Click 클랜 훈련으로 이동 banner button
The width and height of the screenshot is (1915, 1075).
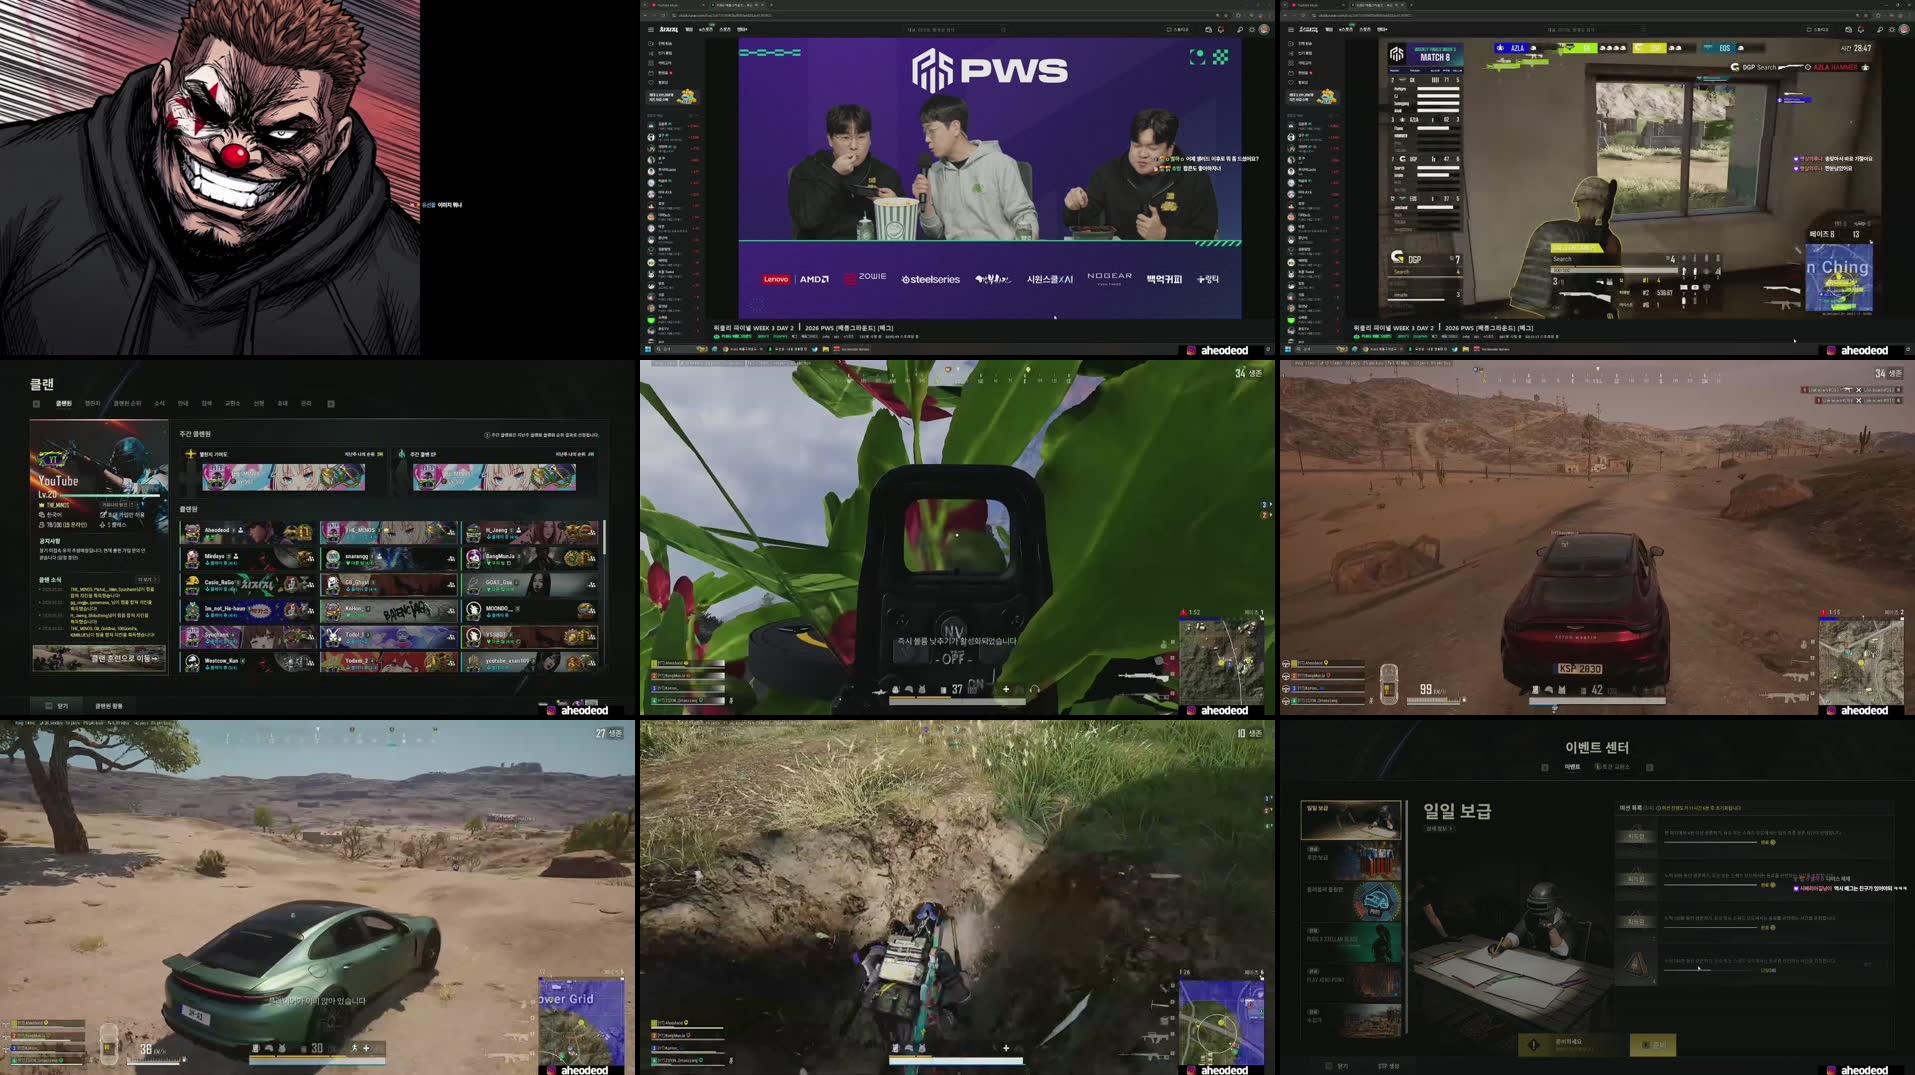99,658
